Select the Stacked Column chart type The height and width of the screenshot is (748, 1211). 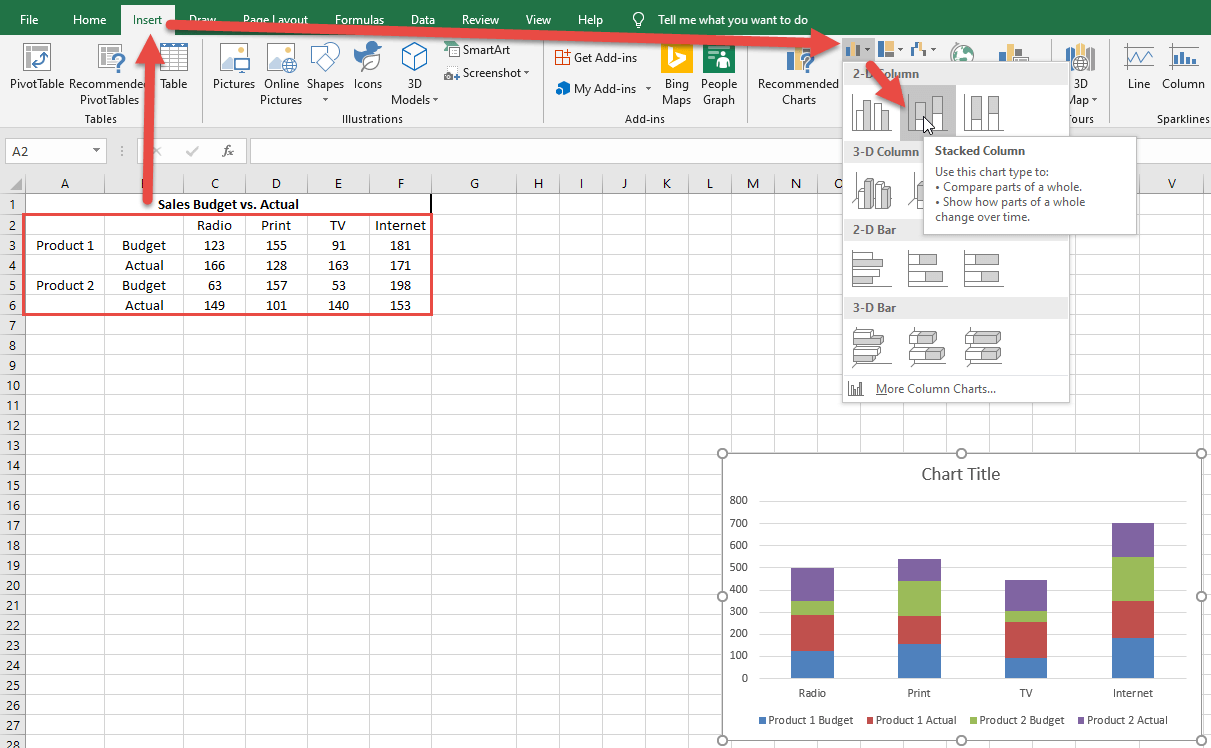coord(927,113)
